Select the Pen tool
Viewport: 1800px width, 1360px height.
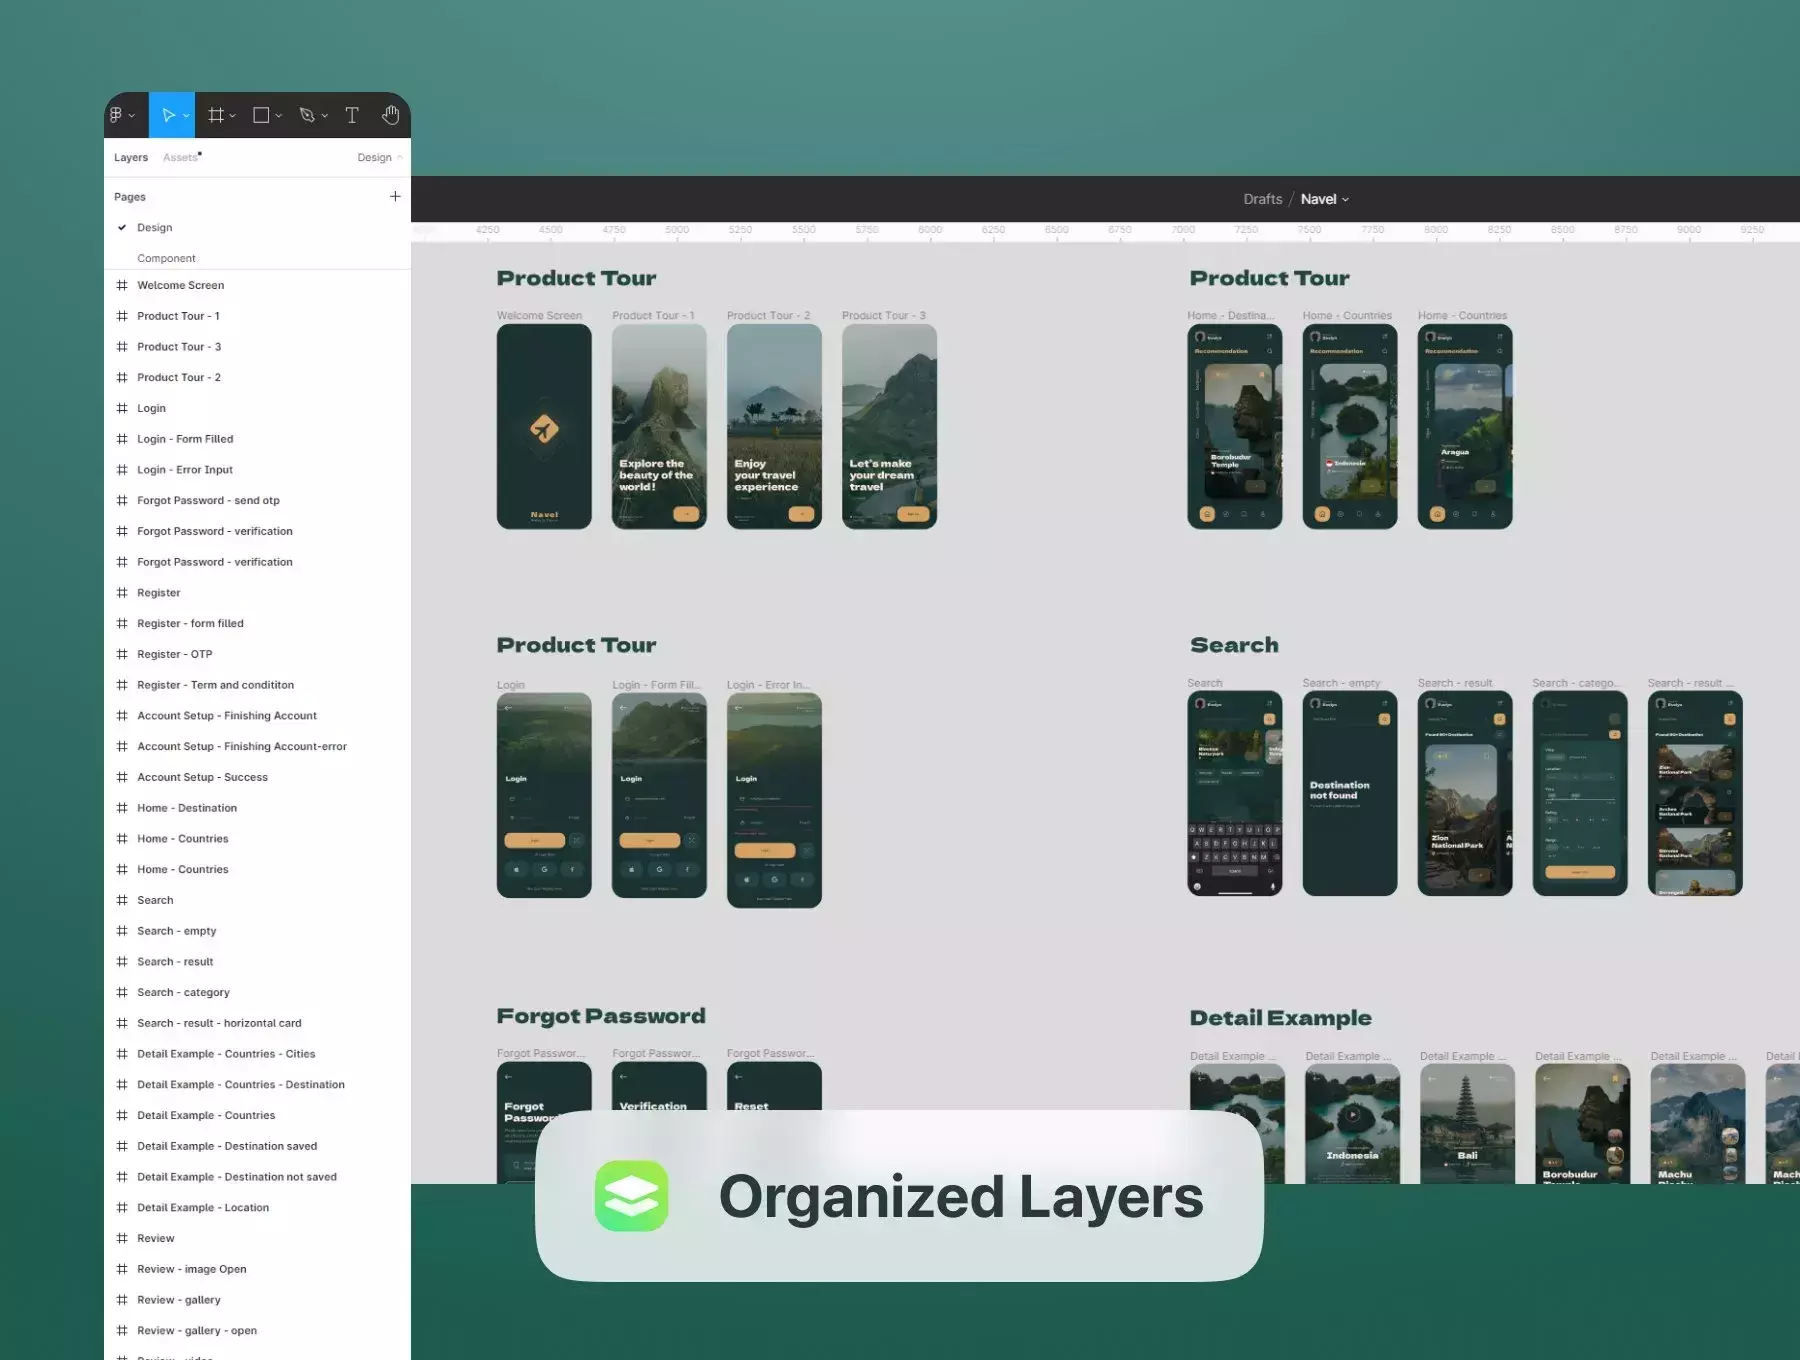point(307,115)
